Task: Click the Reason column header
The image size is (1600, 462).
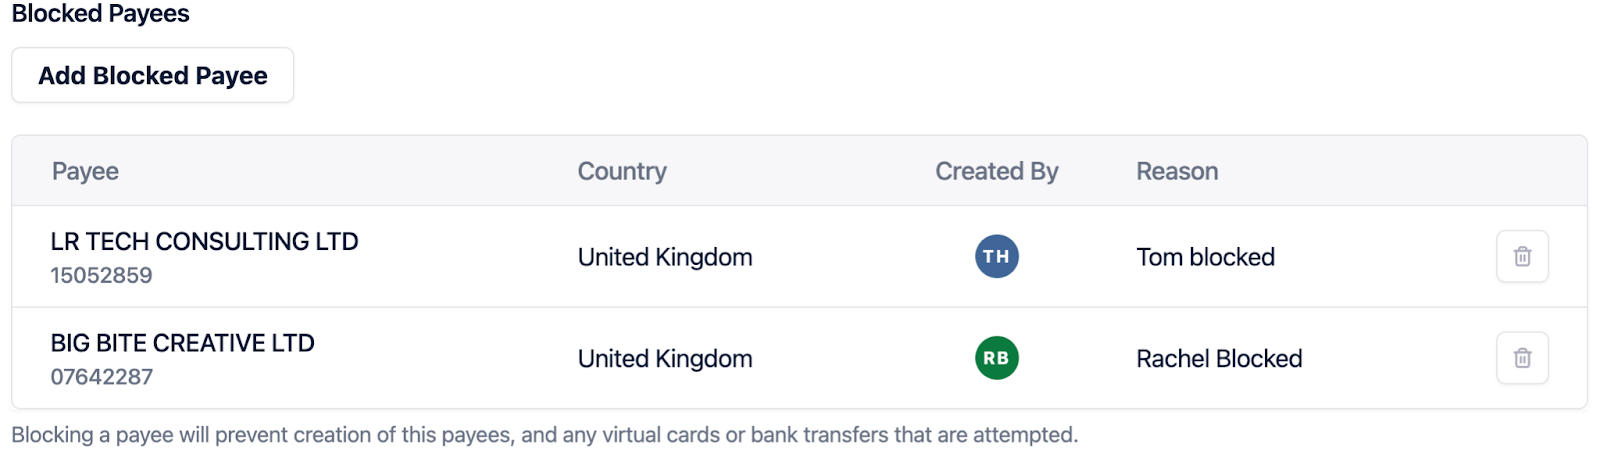Action: click(x=1176, y=172)
